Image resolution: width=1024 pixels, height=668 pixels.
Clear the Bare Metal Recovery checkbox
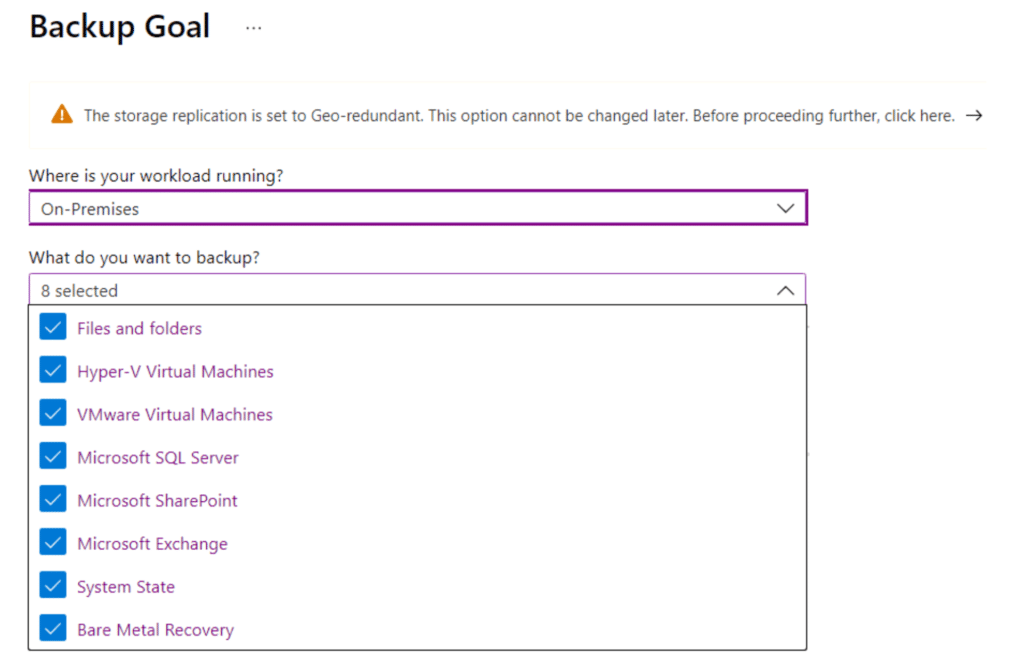click(53, 629)
